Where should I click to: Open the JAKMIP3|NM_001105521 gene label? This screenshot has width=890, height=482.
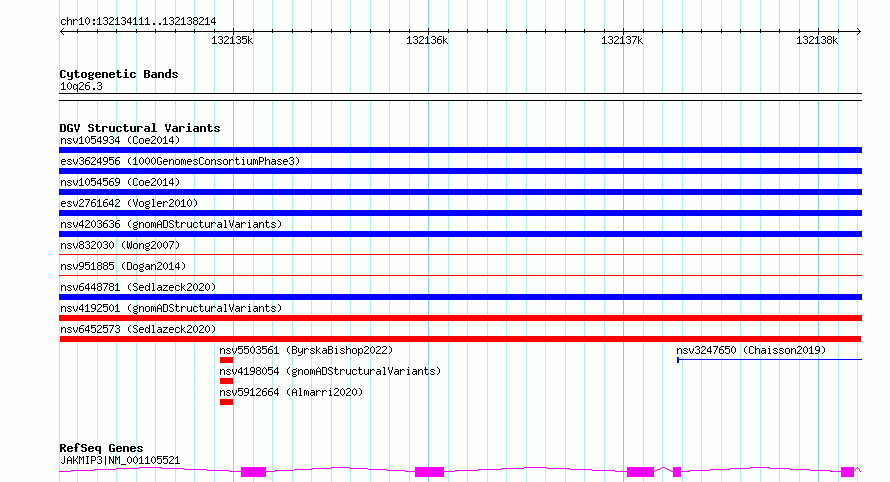click(120, 460)
